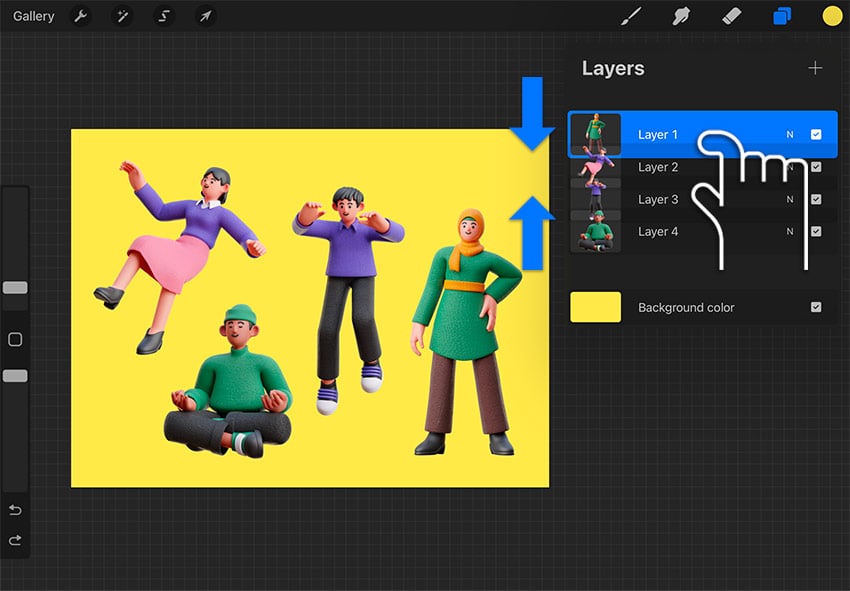Open the Adjustments panel
The height and width of the screenshot is (591, 850).
click(x=123, y=16)
